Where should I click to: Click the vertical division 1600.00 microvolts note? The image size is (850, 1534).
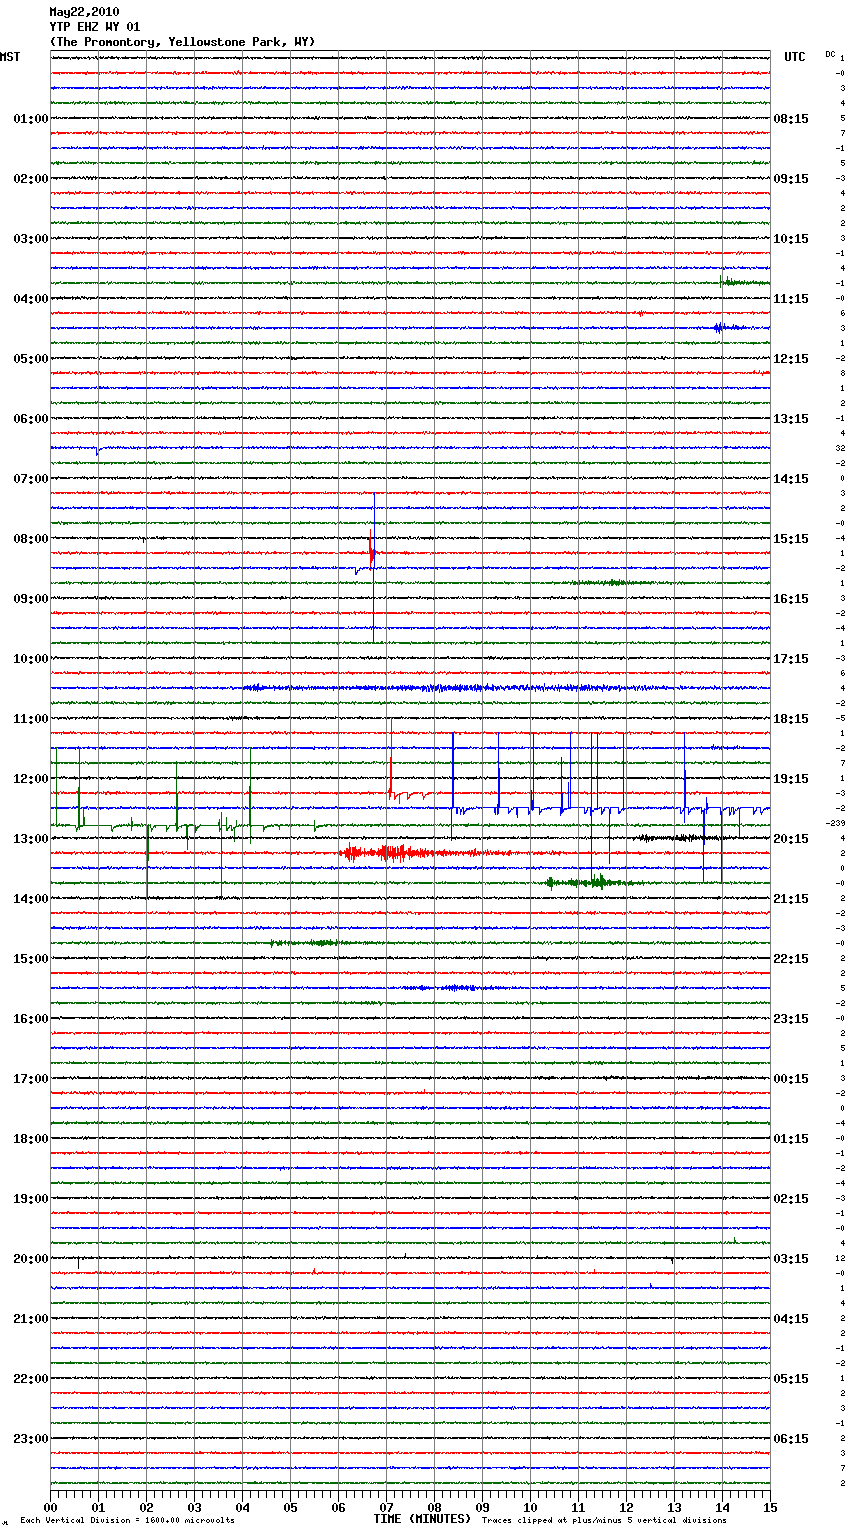[127, 1521]
